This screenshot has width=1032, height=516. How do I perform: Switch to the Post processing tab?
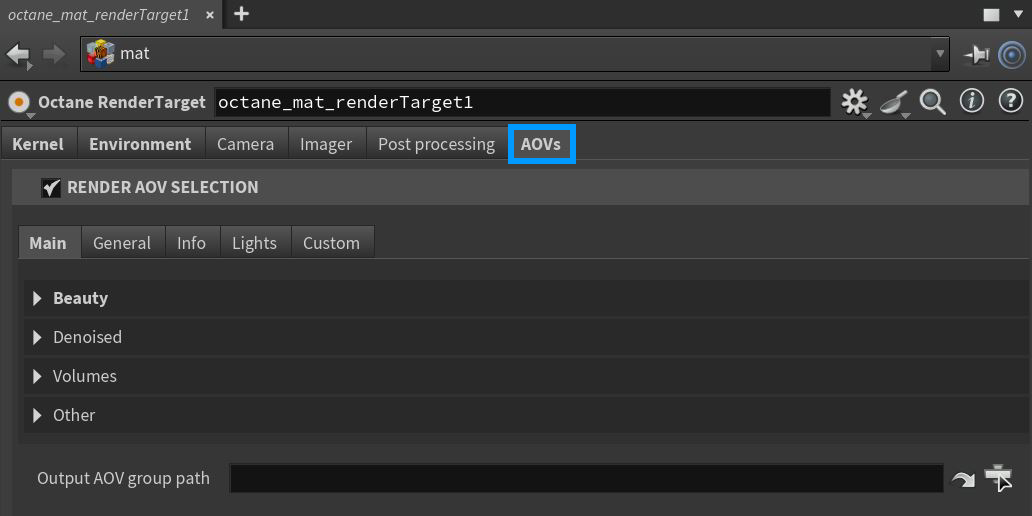pos(436,144)
